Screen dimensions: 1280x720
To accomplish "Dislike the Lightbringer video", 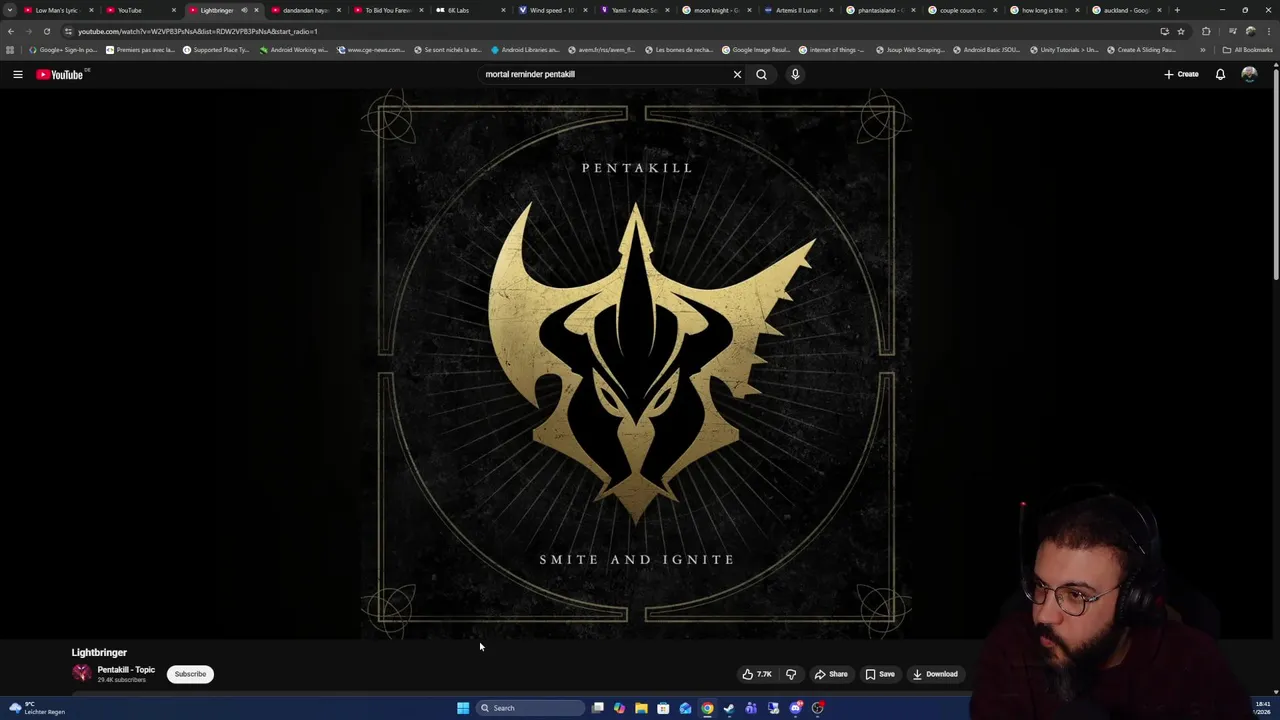I will click(791, 674).
